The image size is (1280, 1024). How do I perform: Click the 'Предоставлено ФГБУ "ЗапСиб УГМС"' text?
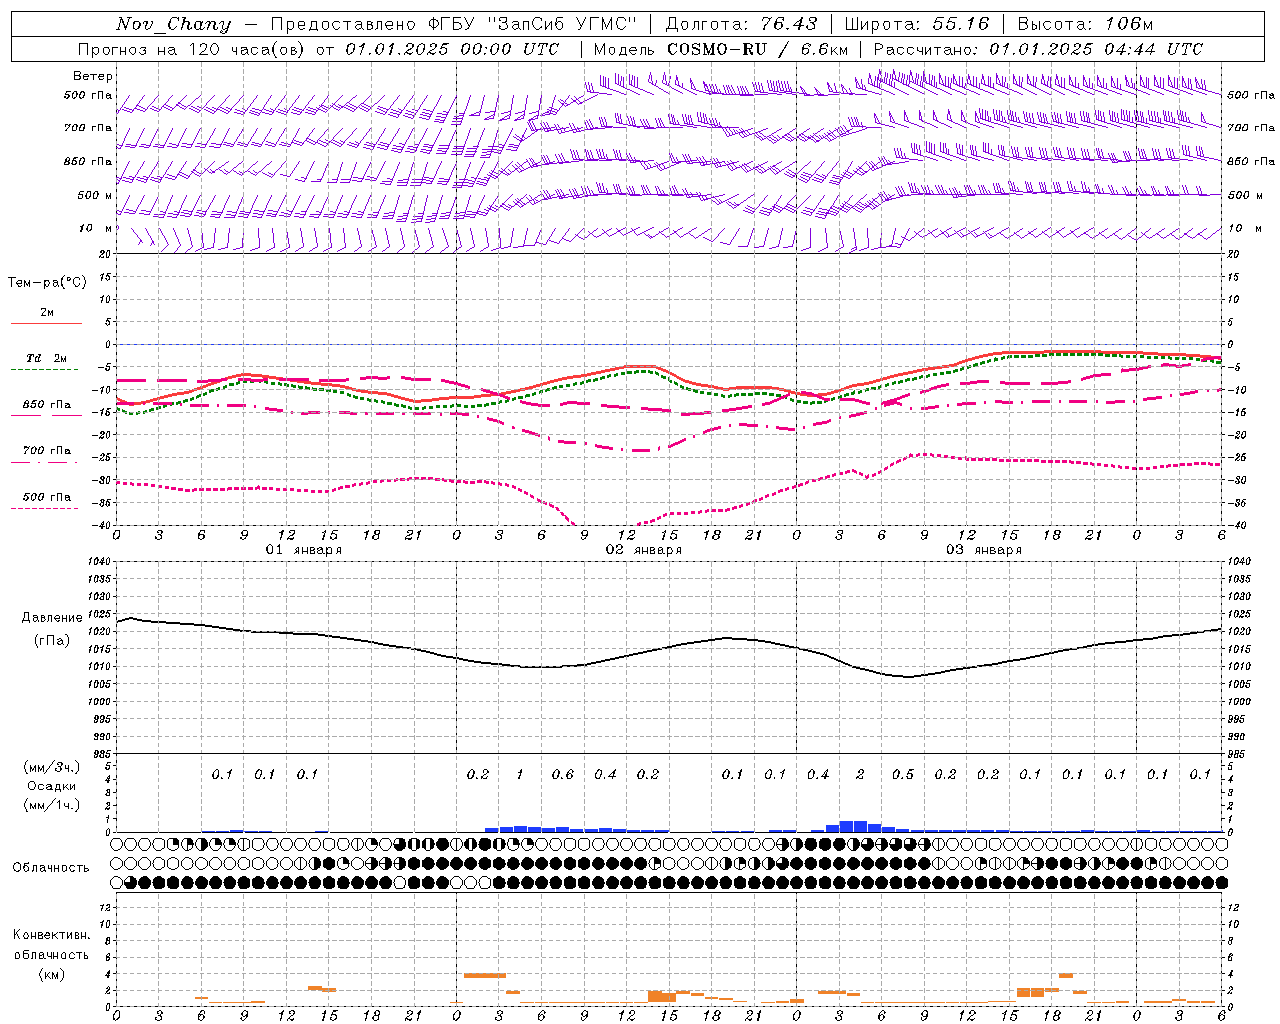click(x=454, y=24)
